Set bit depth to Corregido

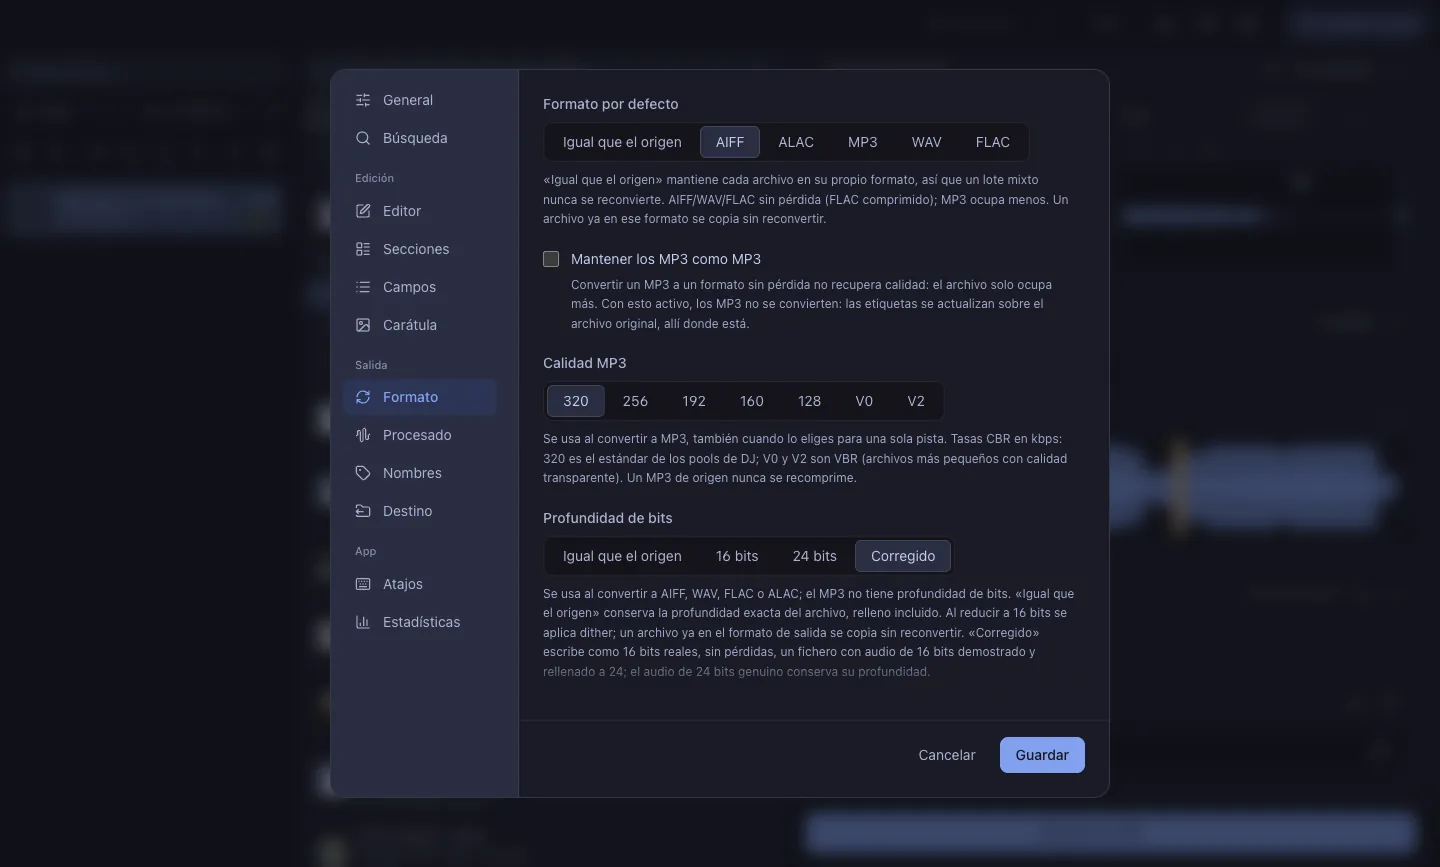point(903,556)
